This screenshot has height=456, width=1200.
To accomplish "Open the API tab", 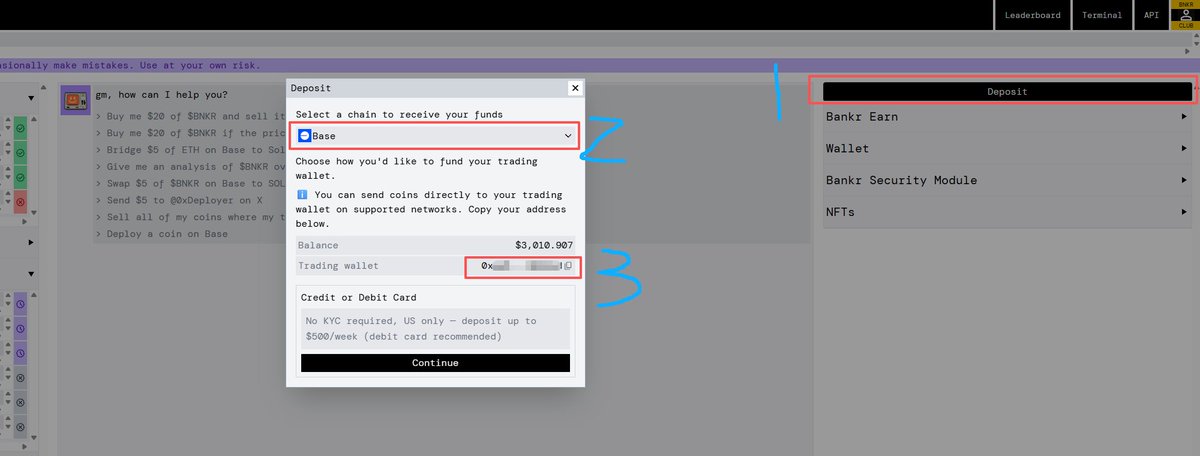I will click(1151, 15).
